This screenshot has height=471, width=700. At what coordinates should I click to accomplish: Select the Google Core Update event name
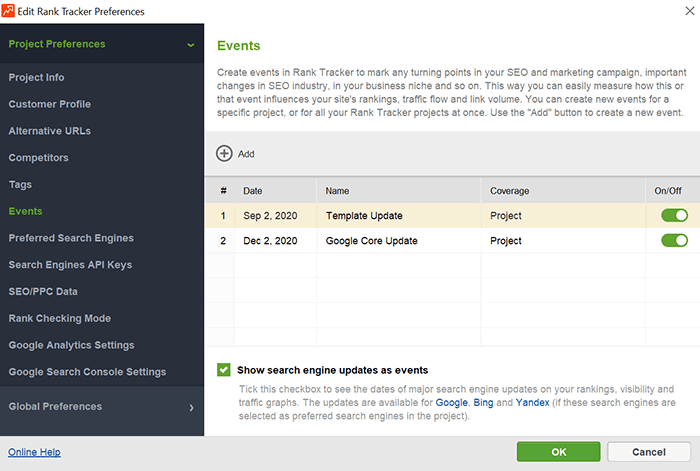coord(371,241)
